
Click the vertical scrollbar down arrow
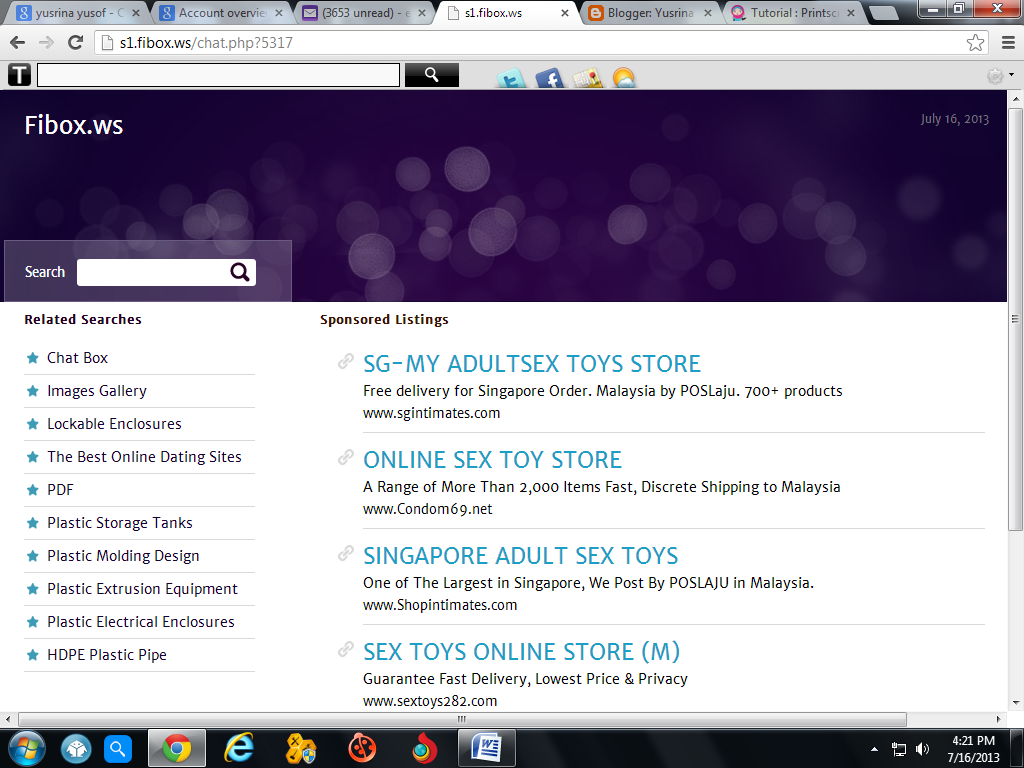(1015, 703)
